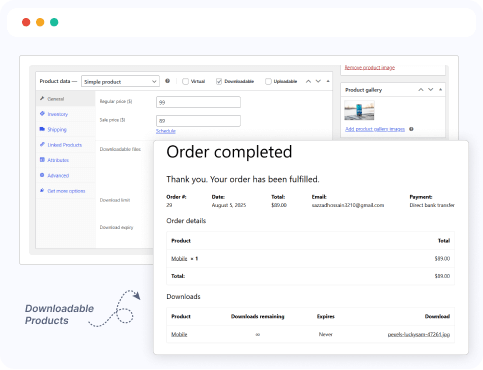Click the 'Download expiry' label
This screenshot has width=483, height=370.
(116, 227)
